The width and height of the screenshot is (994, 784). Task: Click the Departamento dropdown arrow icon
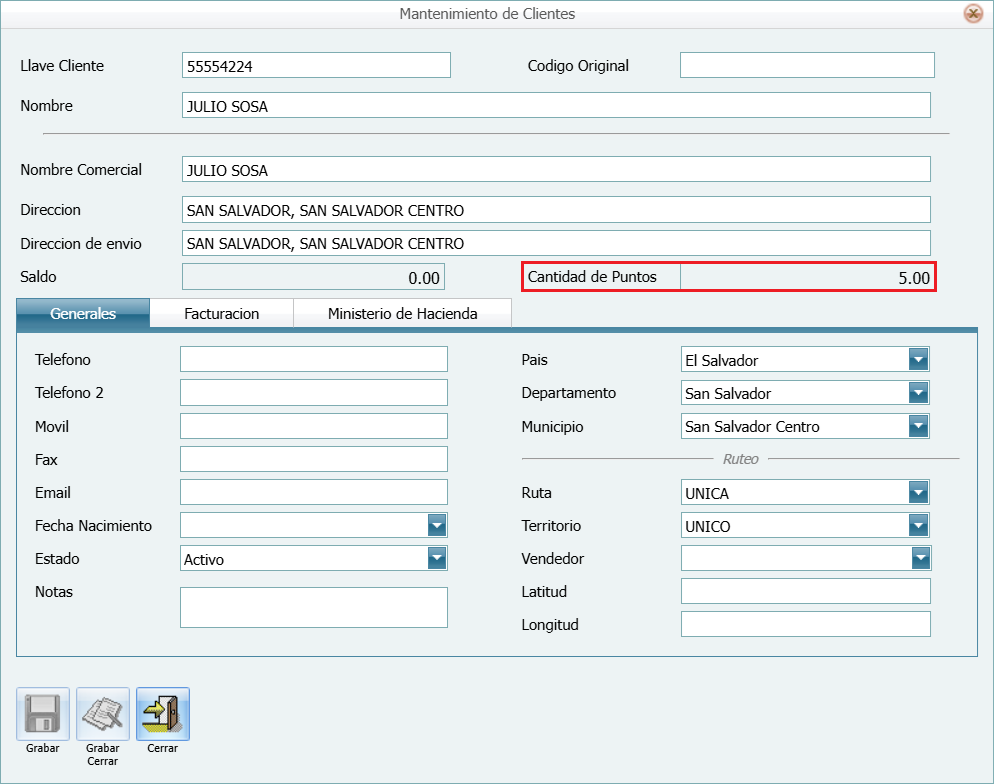coord(920,392)
